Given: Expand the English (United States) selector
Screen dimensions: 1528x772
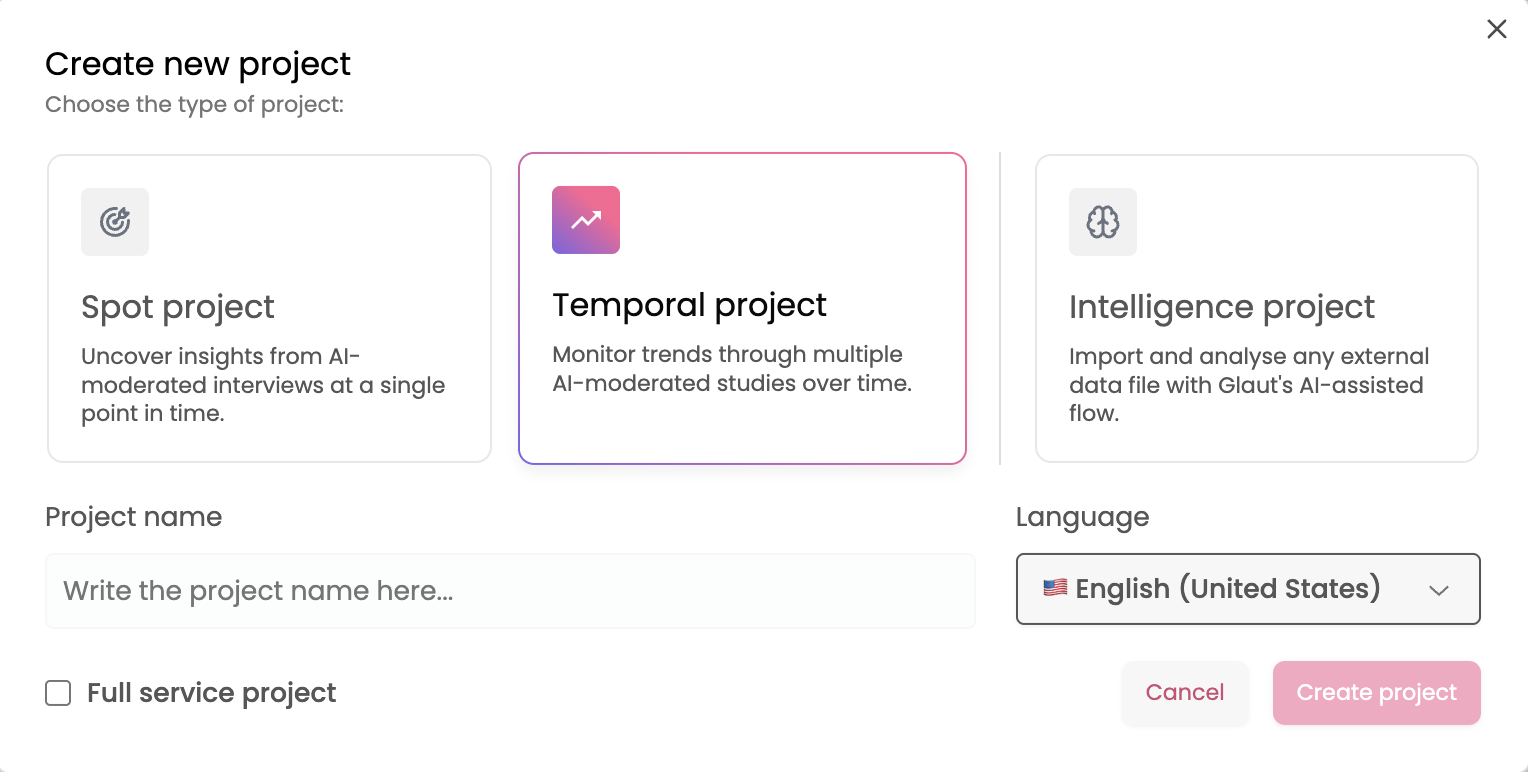Looking at the screenshot, I should [x=1248, y=589].
